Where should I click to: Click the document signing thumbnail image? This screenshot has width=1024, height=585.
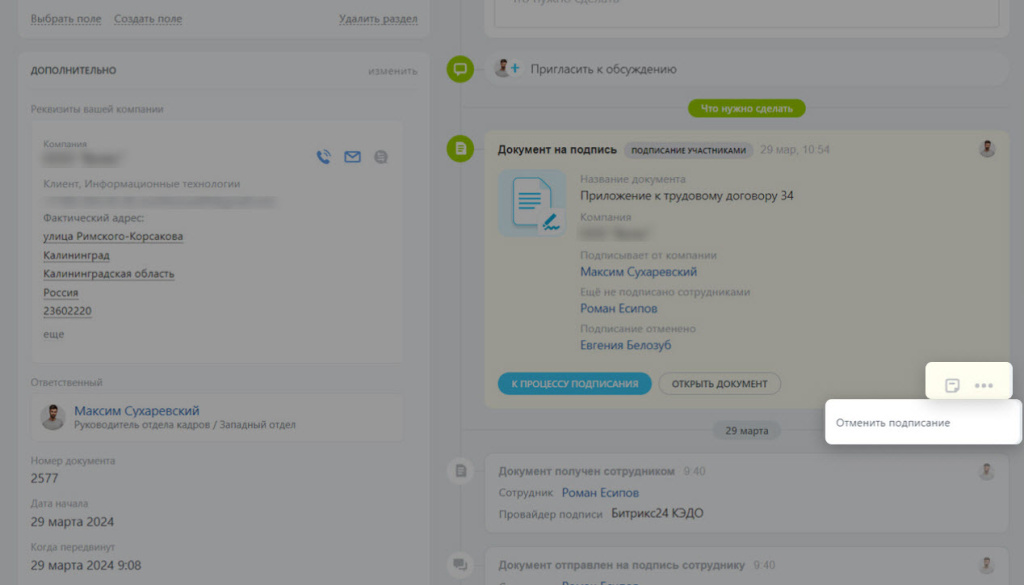532,203
